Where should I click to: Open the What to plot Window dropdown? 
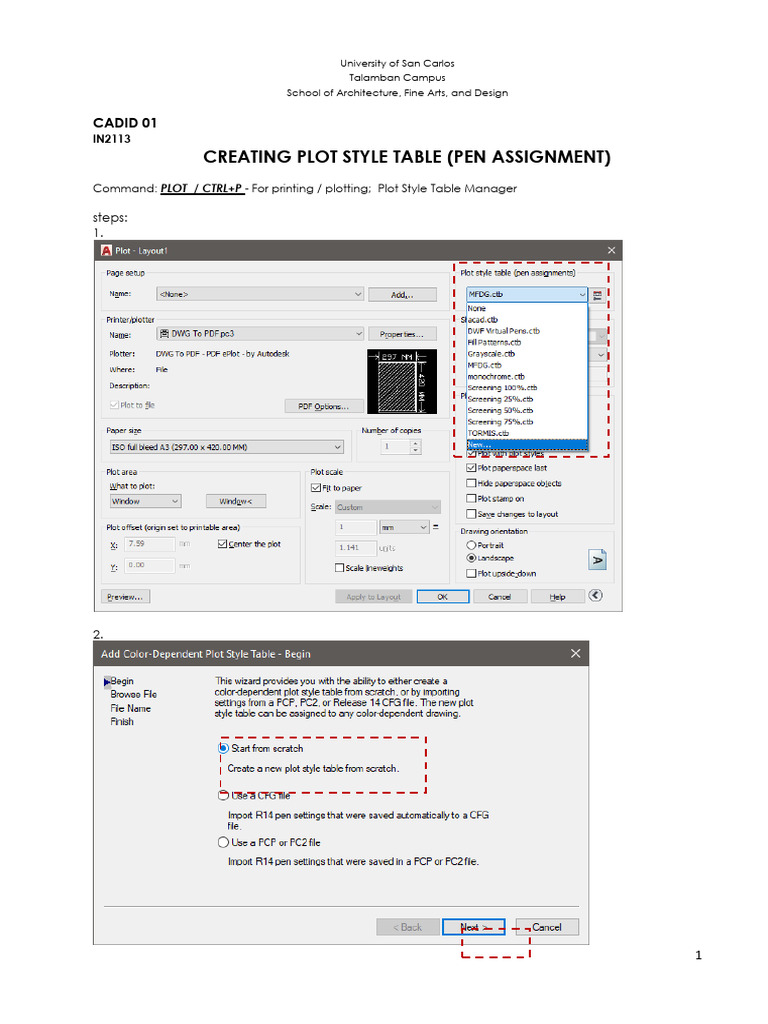pyautogui.click(x=146, y=502)
